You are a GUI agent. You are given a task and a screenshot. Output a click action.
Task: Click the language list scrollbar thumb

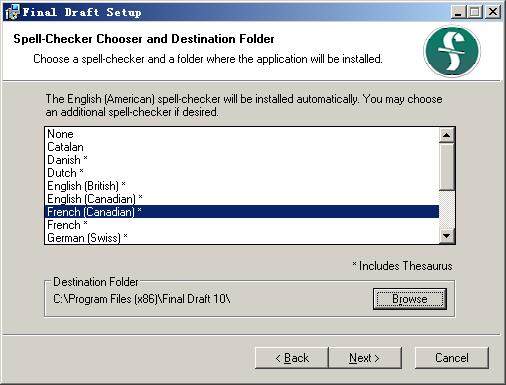click(x=447, y=167)
